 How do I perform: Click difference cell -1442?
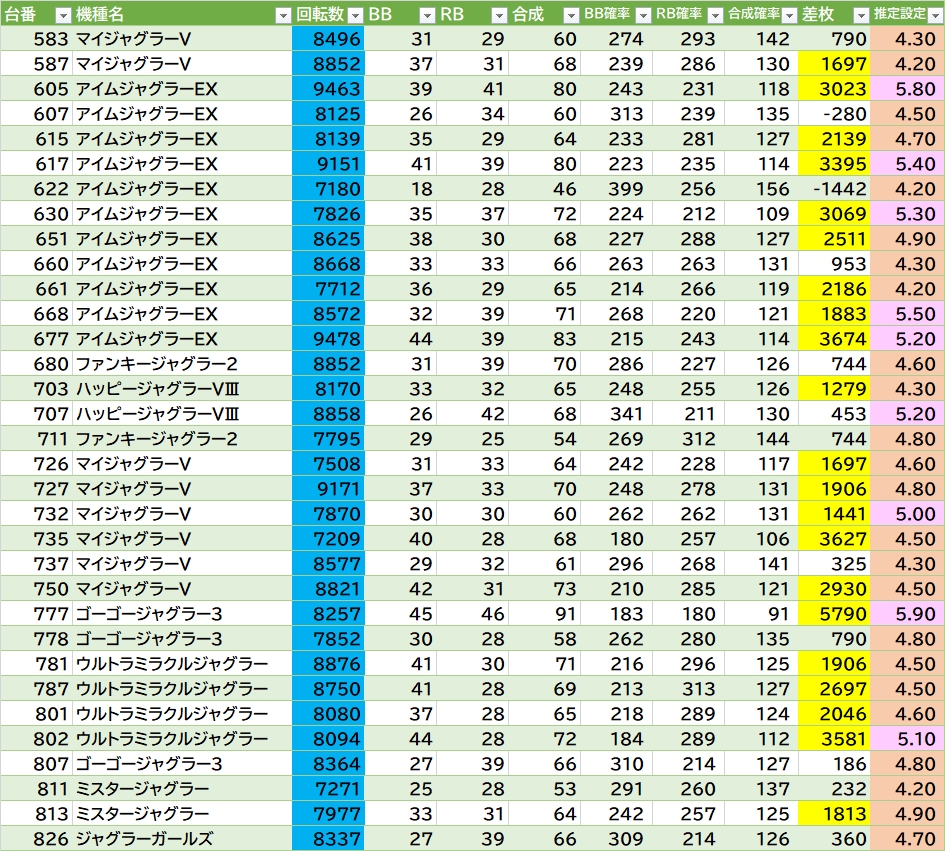[835, 189]
